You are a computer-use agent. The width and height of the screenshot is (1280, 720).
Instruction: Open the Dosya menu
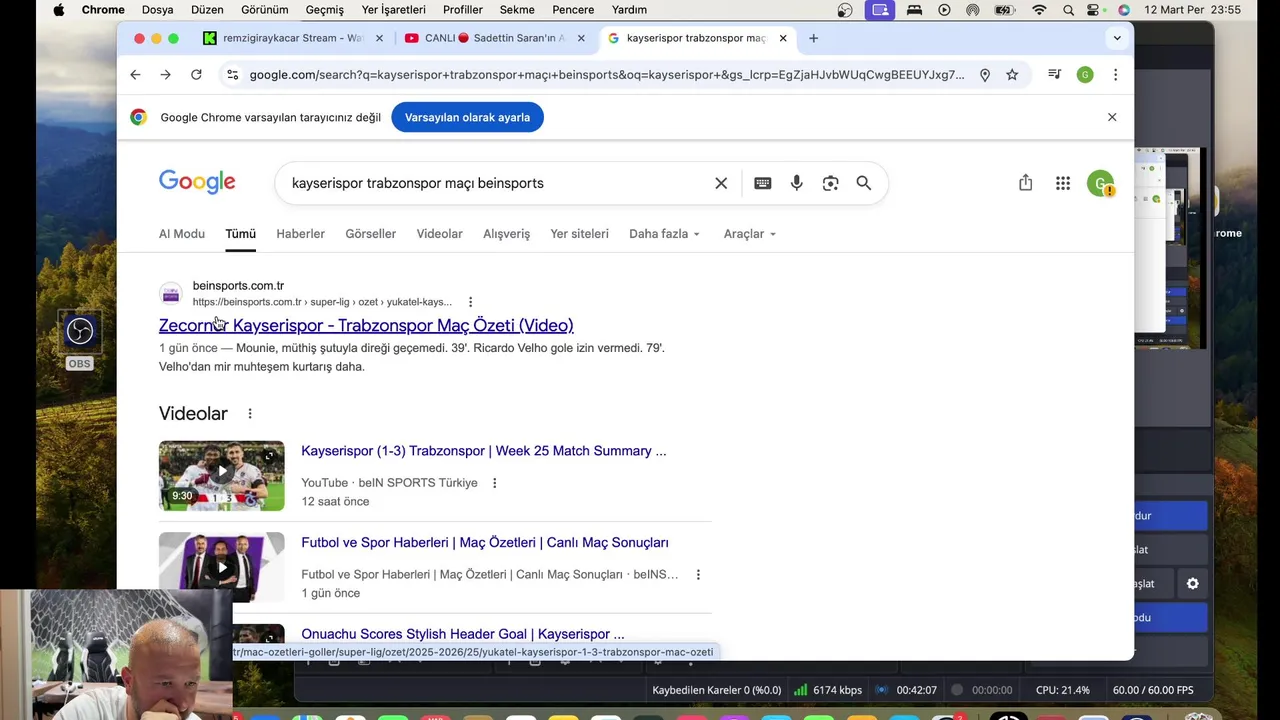tap(158, 10)
